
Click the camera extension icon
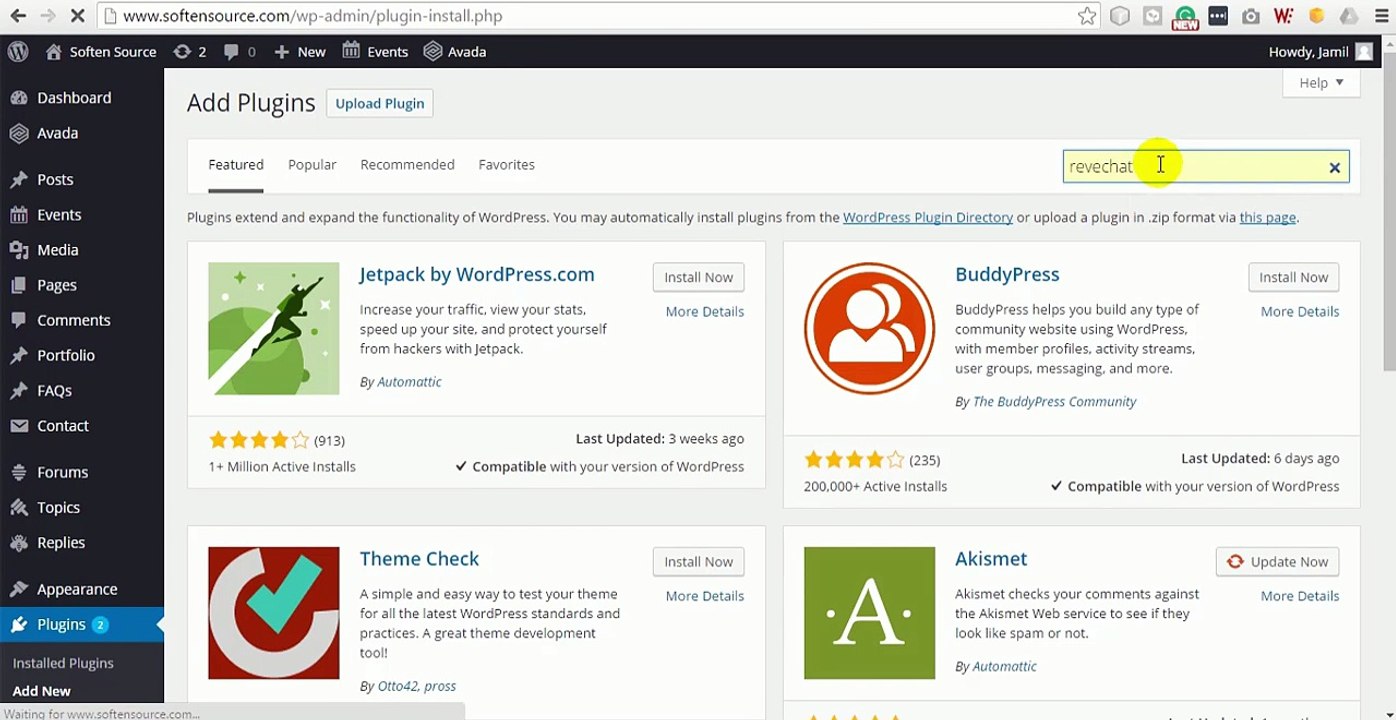click(x=1250, y=16)
